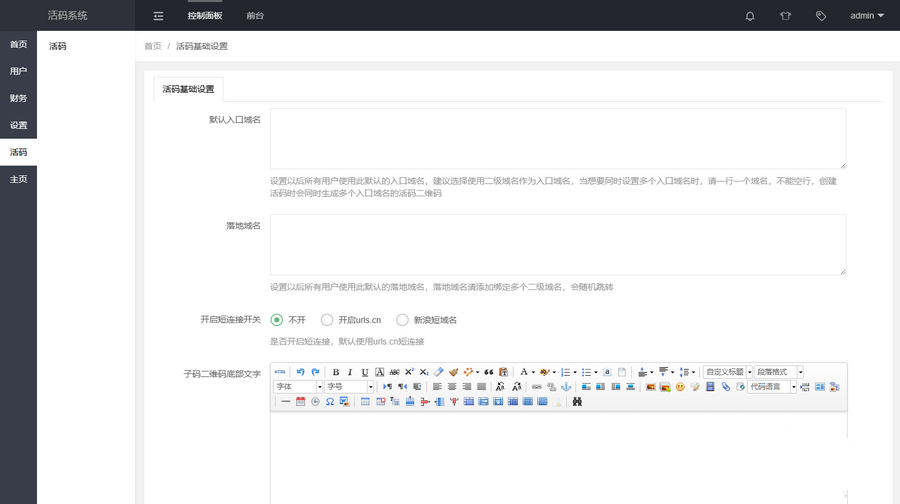Expand ordered list style dropdown
900x504 pixels.
click(x=575, y=373)
